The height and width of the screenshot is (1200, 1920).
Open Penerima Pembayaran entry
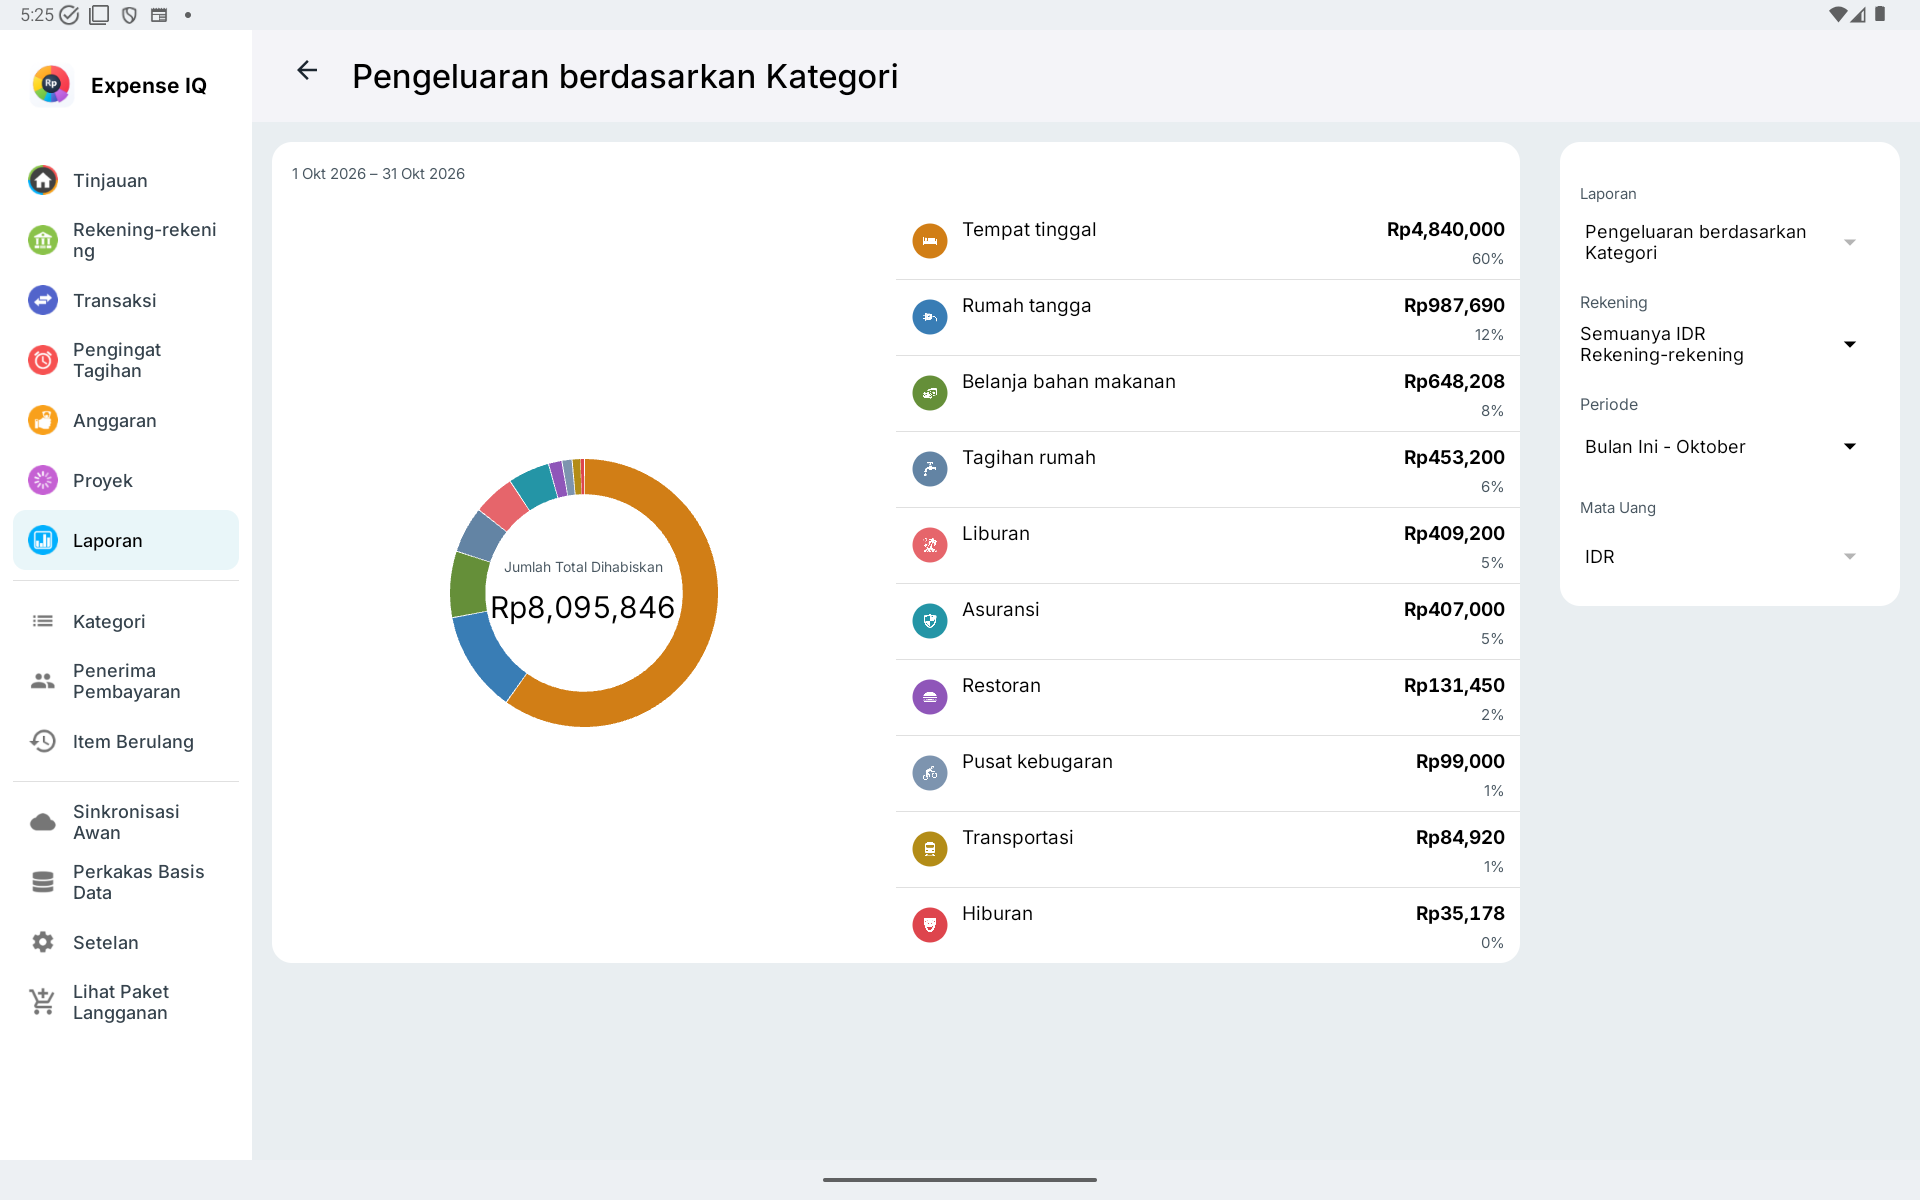coord(126,681)
